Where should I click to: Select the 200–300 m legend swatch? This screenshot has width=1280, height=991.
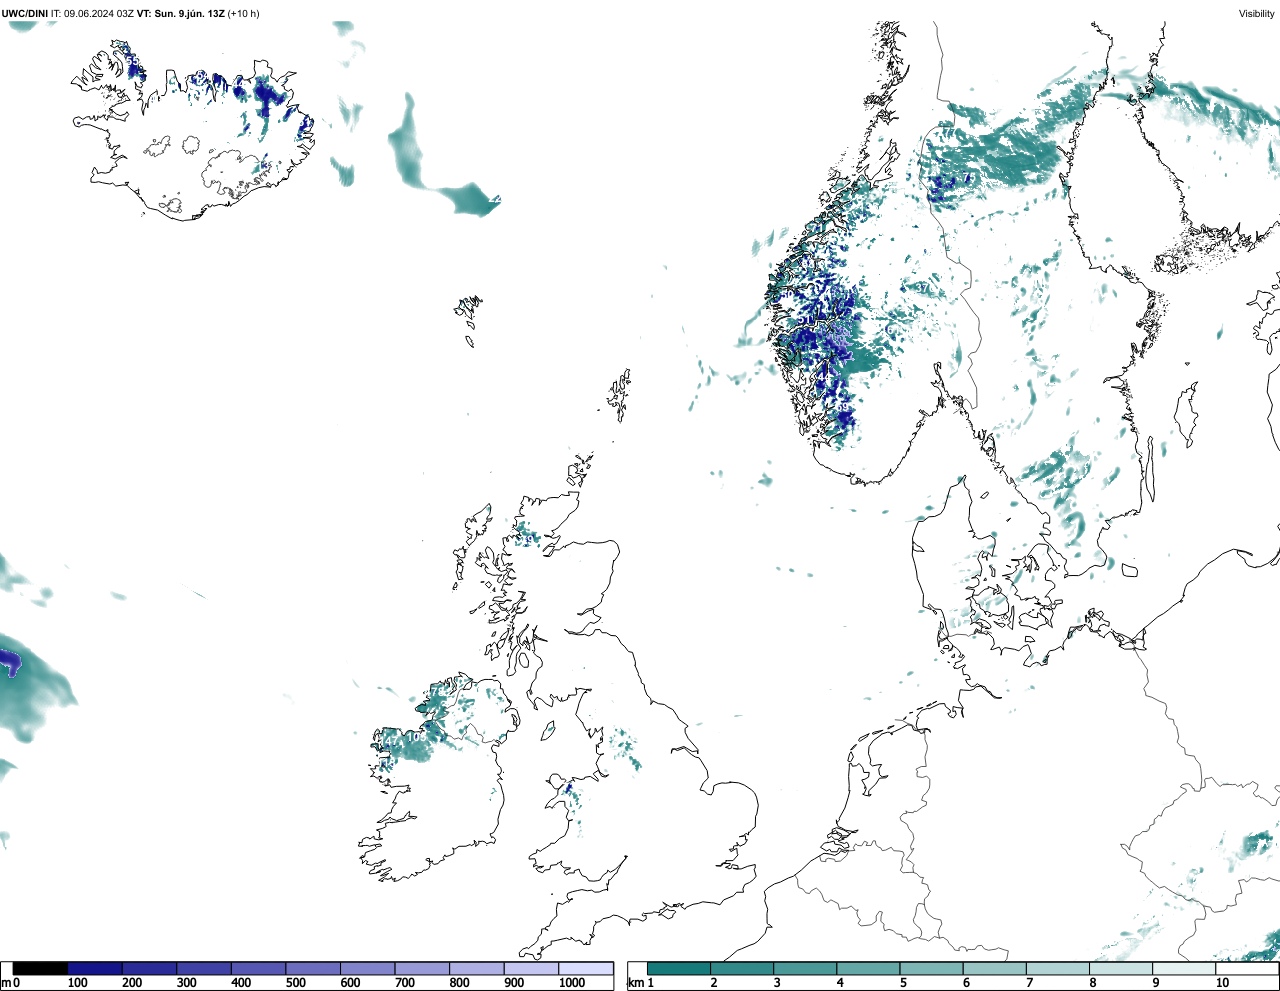[149, 968]
